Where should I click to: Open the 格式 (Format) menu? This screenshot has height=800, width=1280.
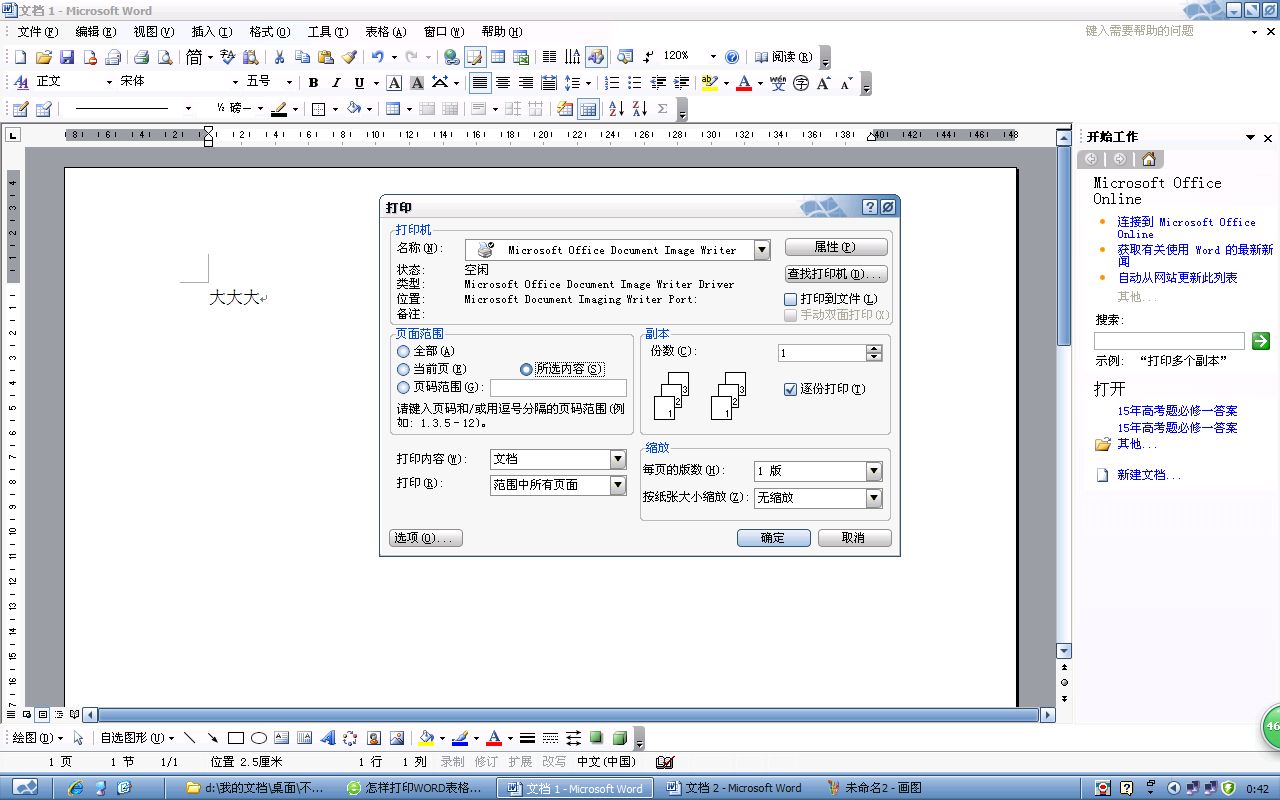point(269,32)
